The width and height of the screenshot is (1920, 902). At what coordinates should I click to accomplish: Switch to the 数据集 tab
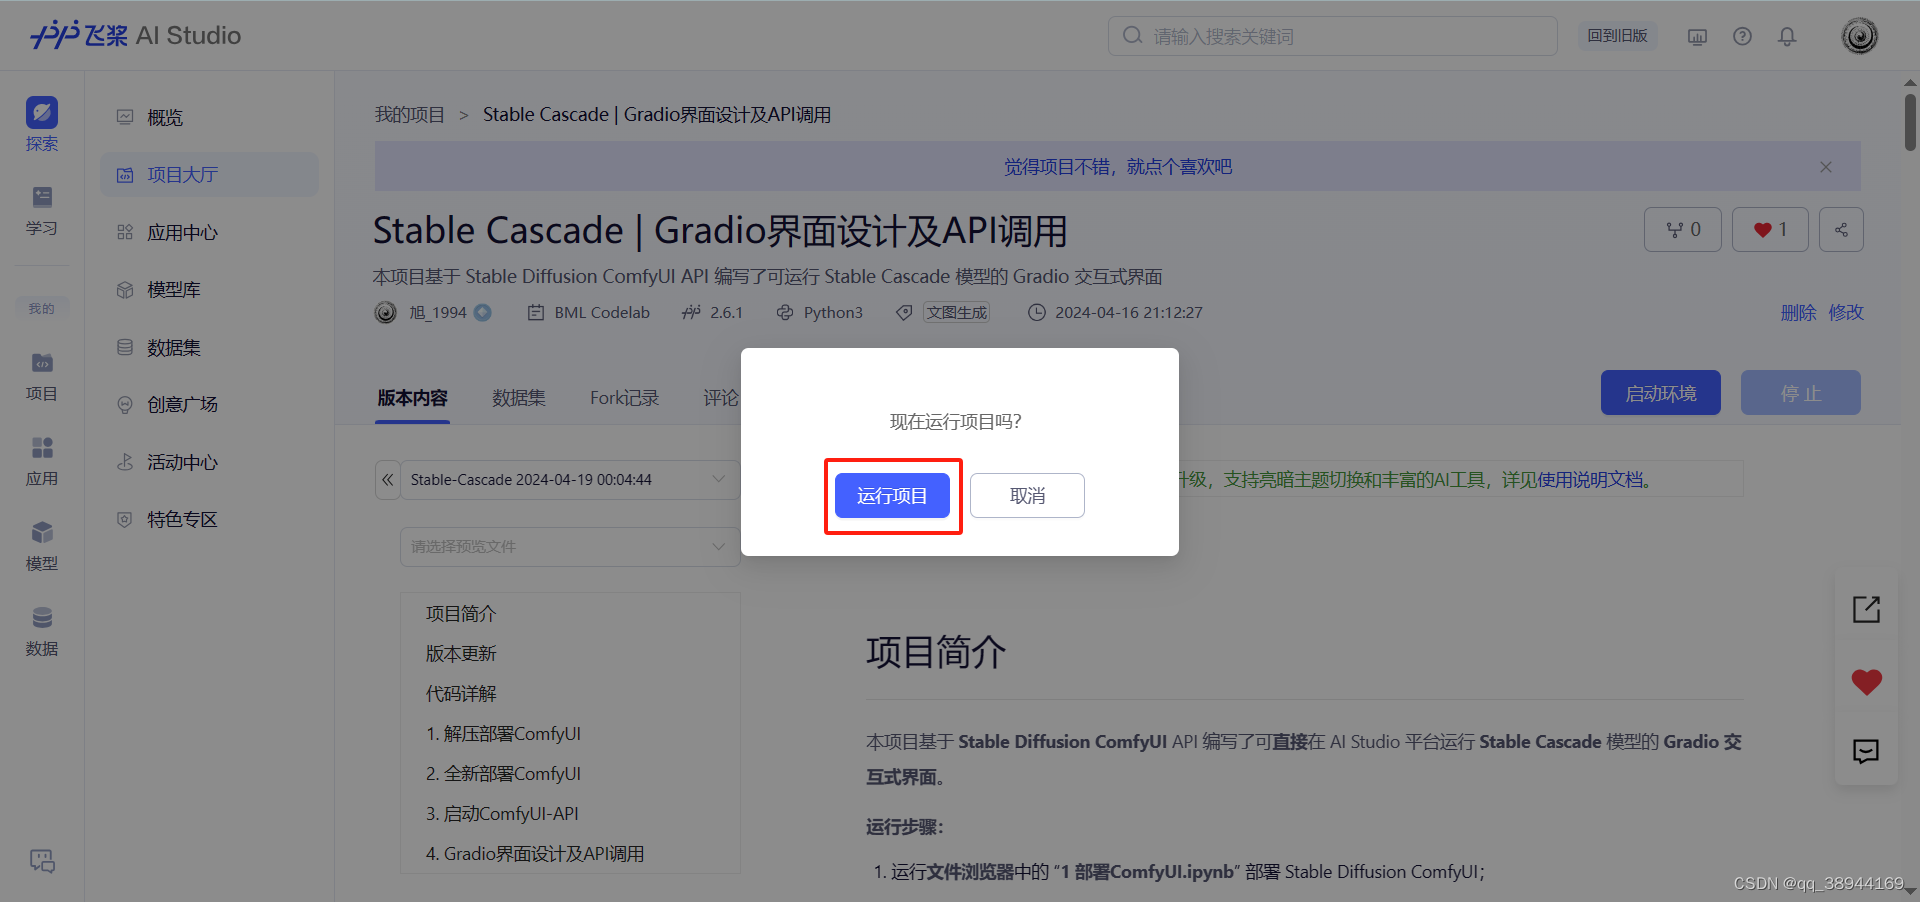click(x=519, y=398)
